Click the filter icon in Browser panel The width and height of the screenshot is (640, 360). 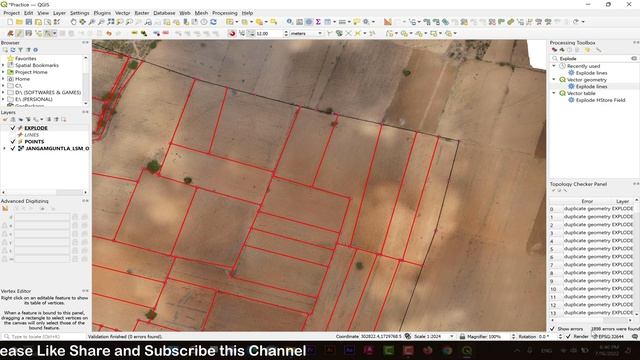[x=20, y=50]
